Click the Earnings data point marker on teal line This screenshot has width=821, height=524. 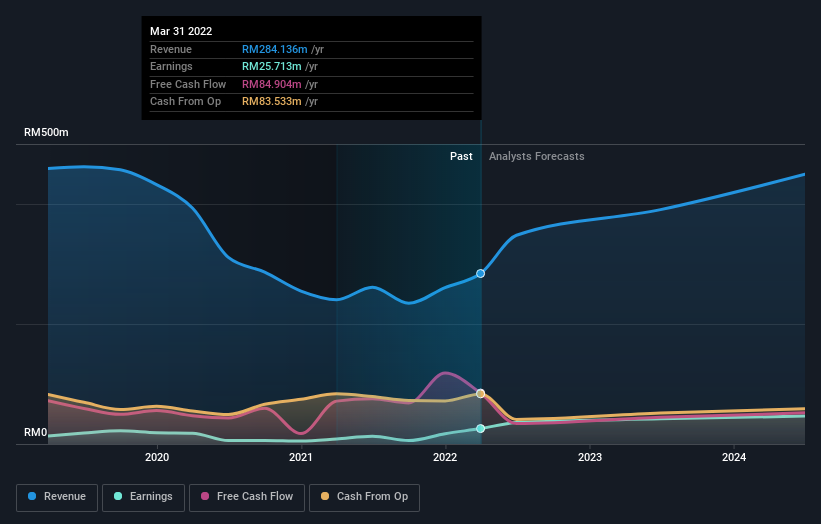(480, 428)
